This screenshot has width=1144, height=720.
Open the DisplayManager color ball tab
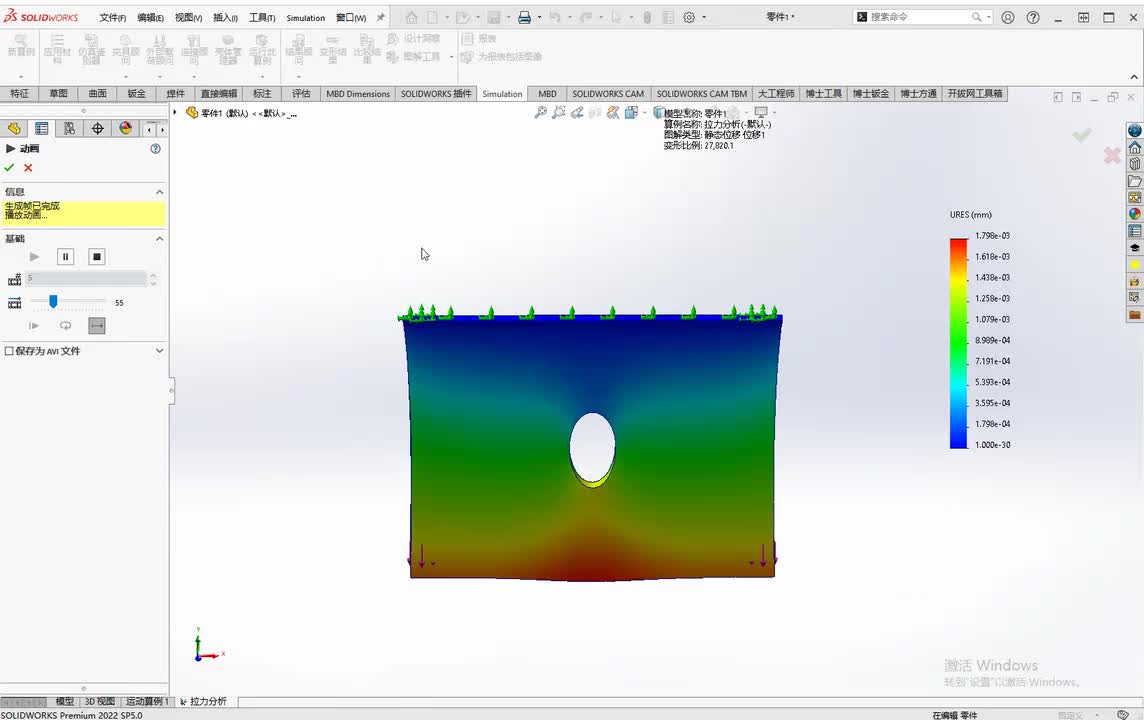click(x=125, y=128)
